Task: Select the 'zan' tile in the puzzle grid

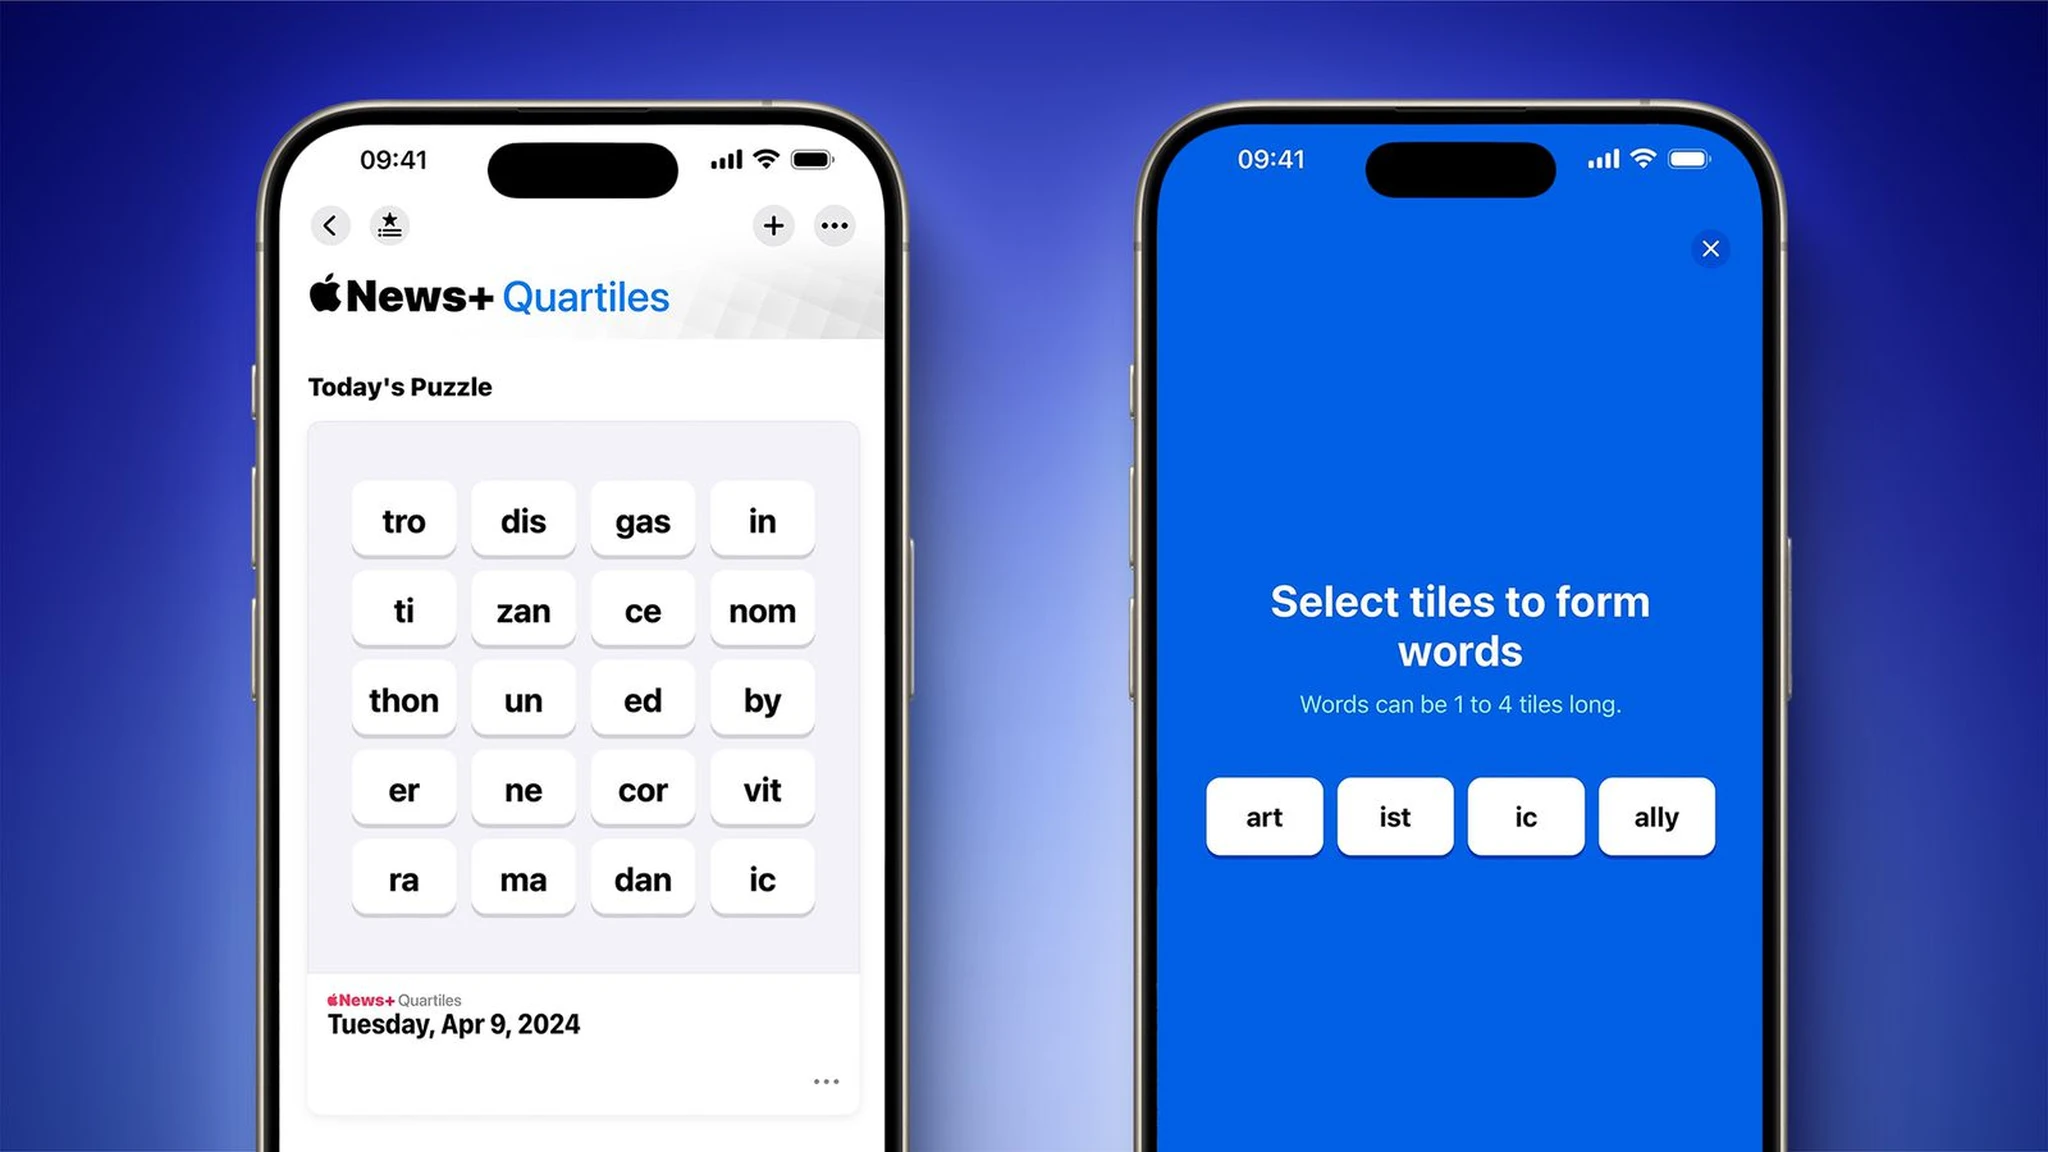Action: [x=522, y=610]
